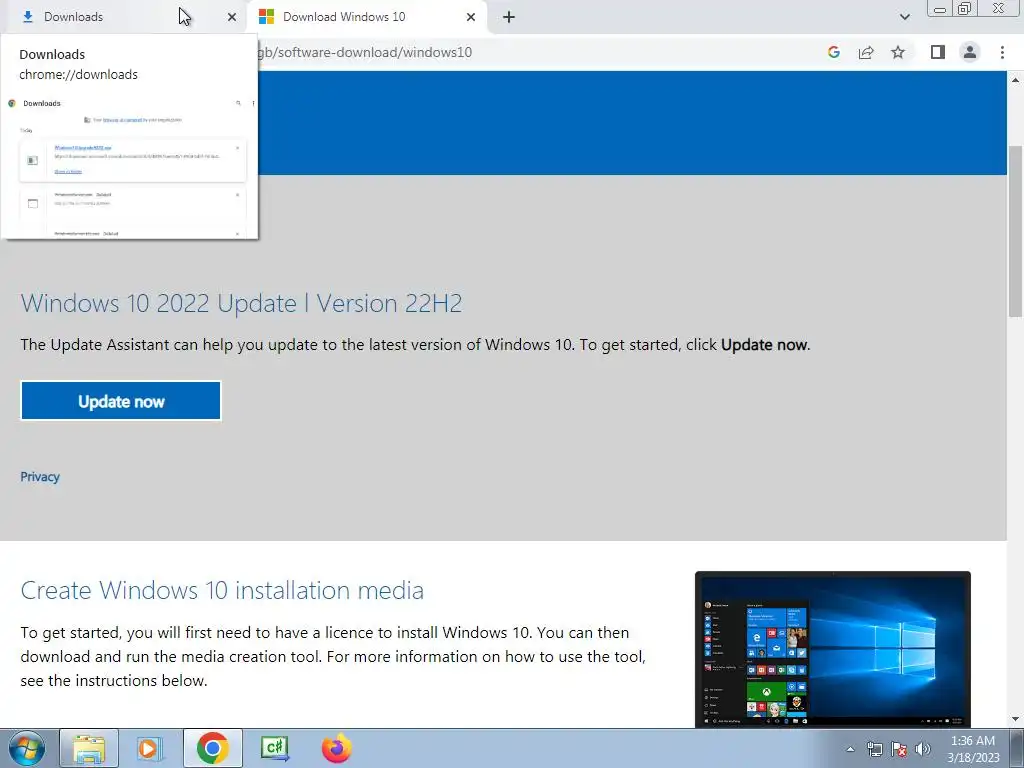1024x768 pixels.
Task: Switch to the Downloads tab
Action: point(124,17)
